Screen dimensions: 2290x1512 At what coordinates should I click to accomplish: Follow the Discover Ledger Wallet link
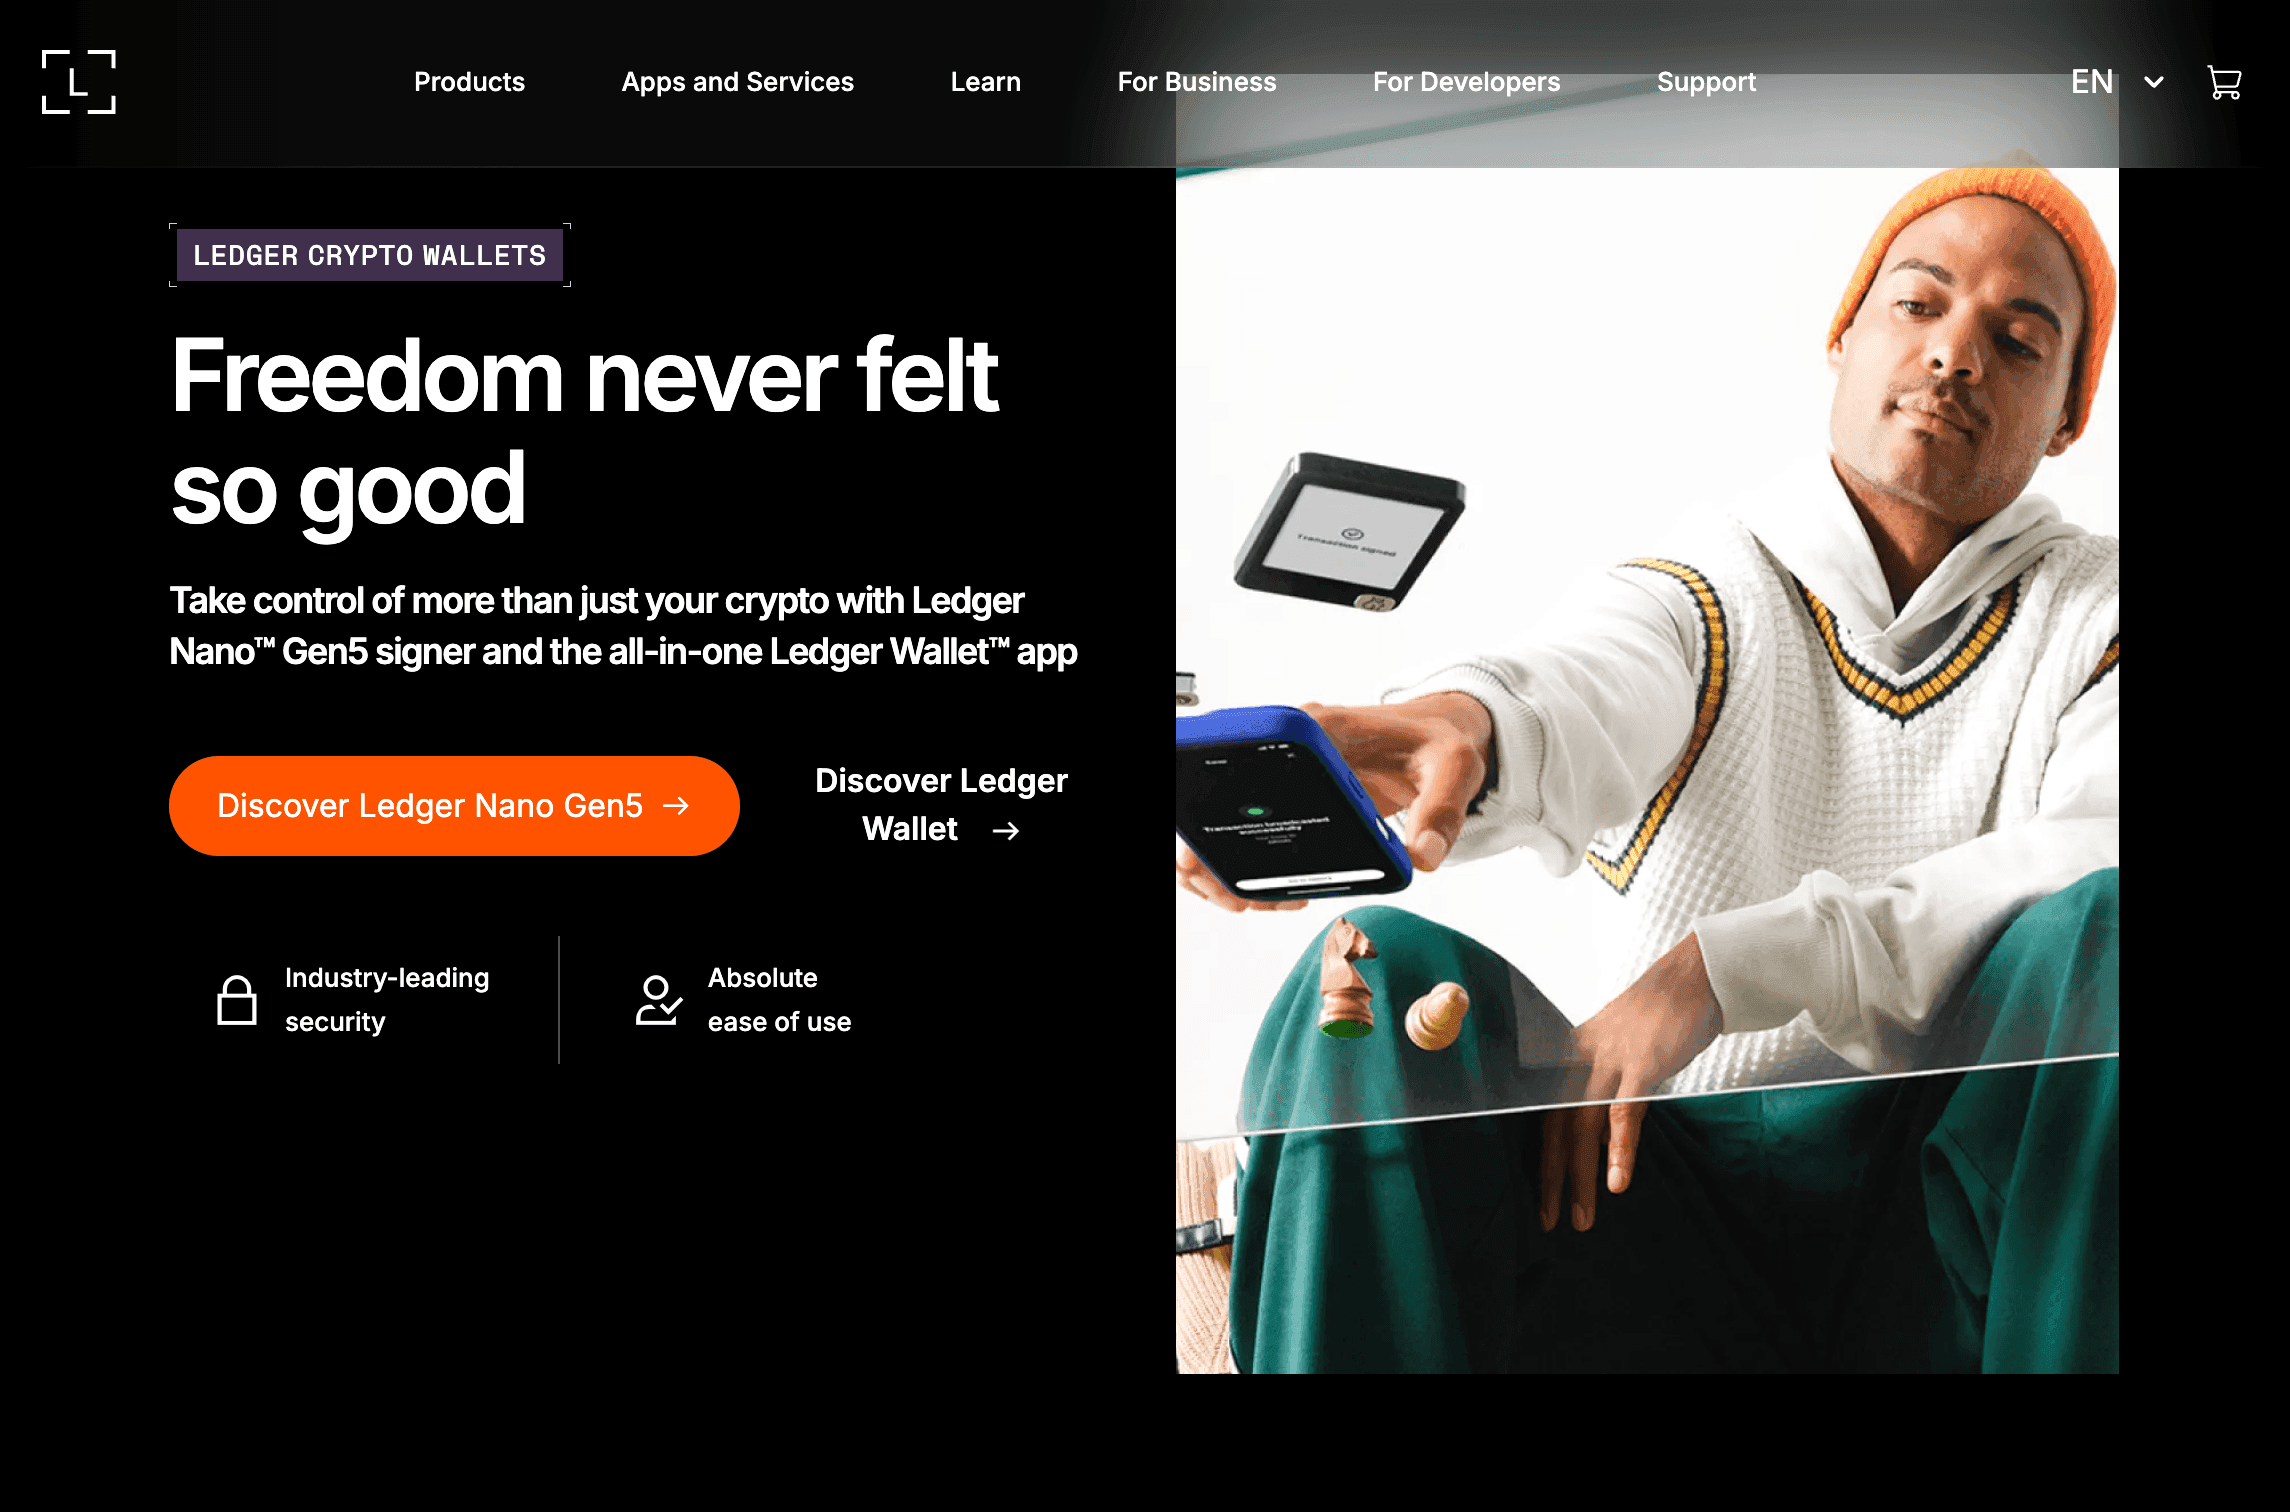(x=941, y=805)
